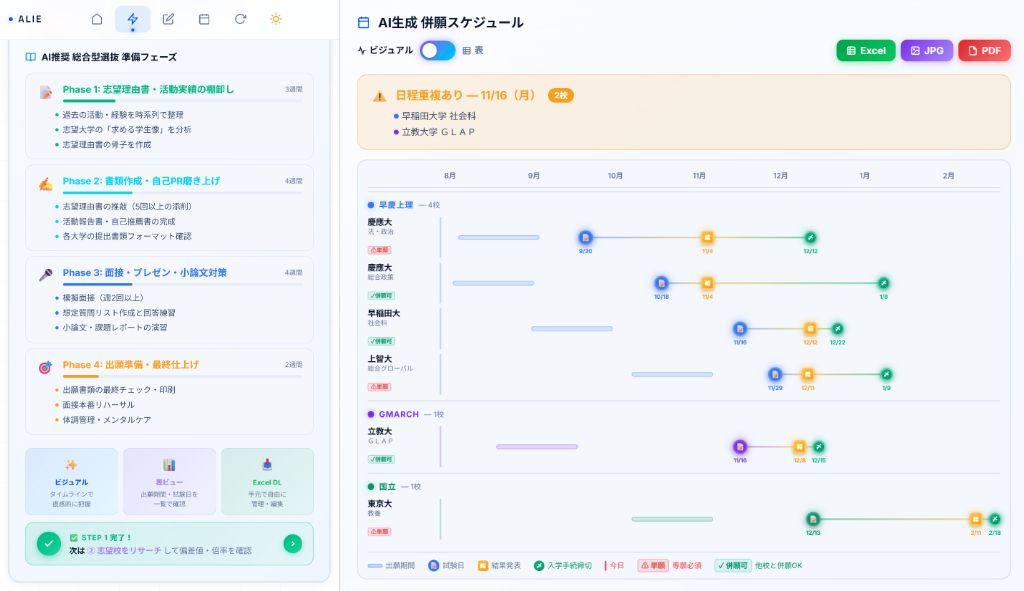Select the lightning bolt icon in top navigation
The height and width of the screenshot is (591, 1024).
[133, 19]
